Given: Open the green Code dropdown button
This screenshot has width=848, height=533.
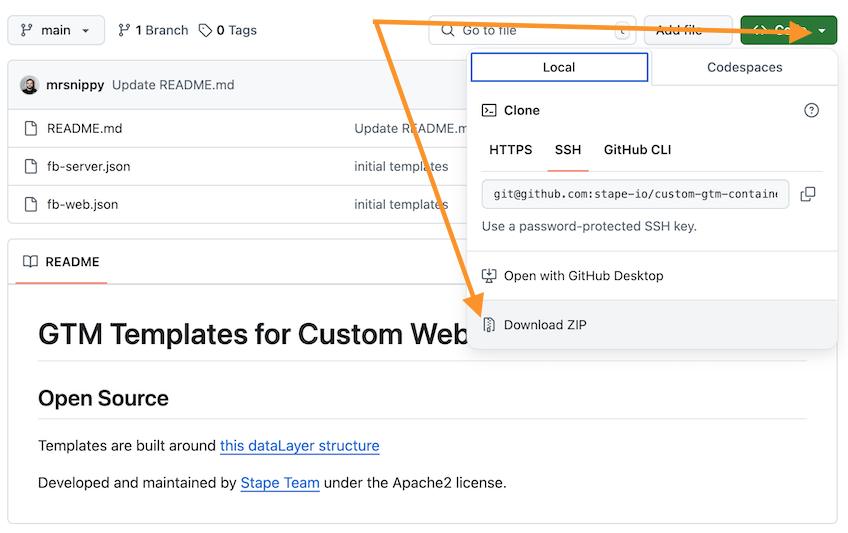Looking at the screenshot, I should tap(789, 30).
